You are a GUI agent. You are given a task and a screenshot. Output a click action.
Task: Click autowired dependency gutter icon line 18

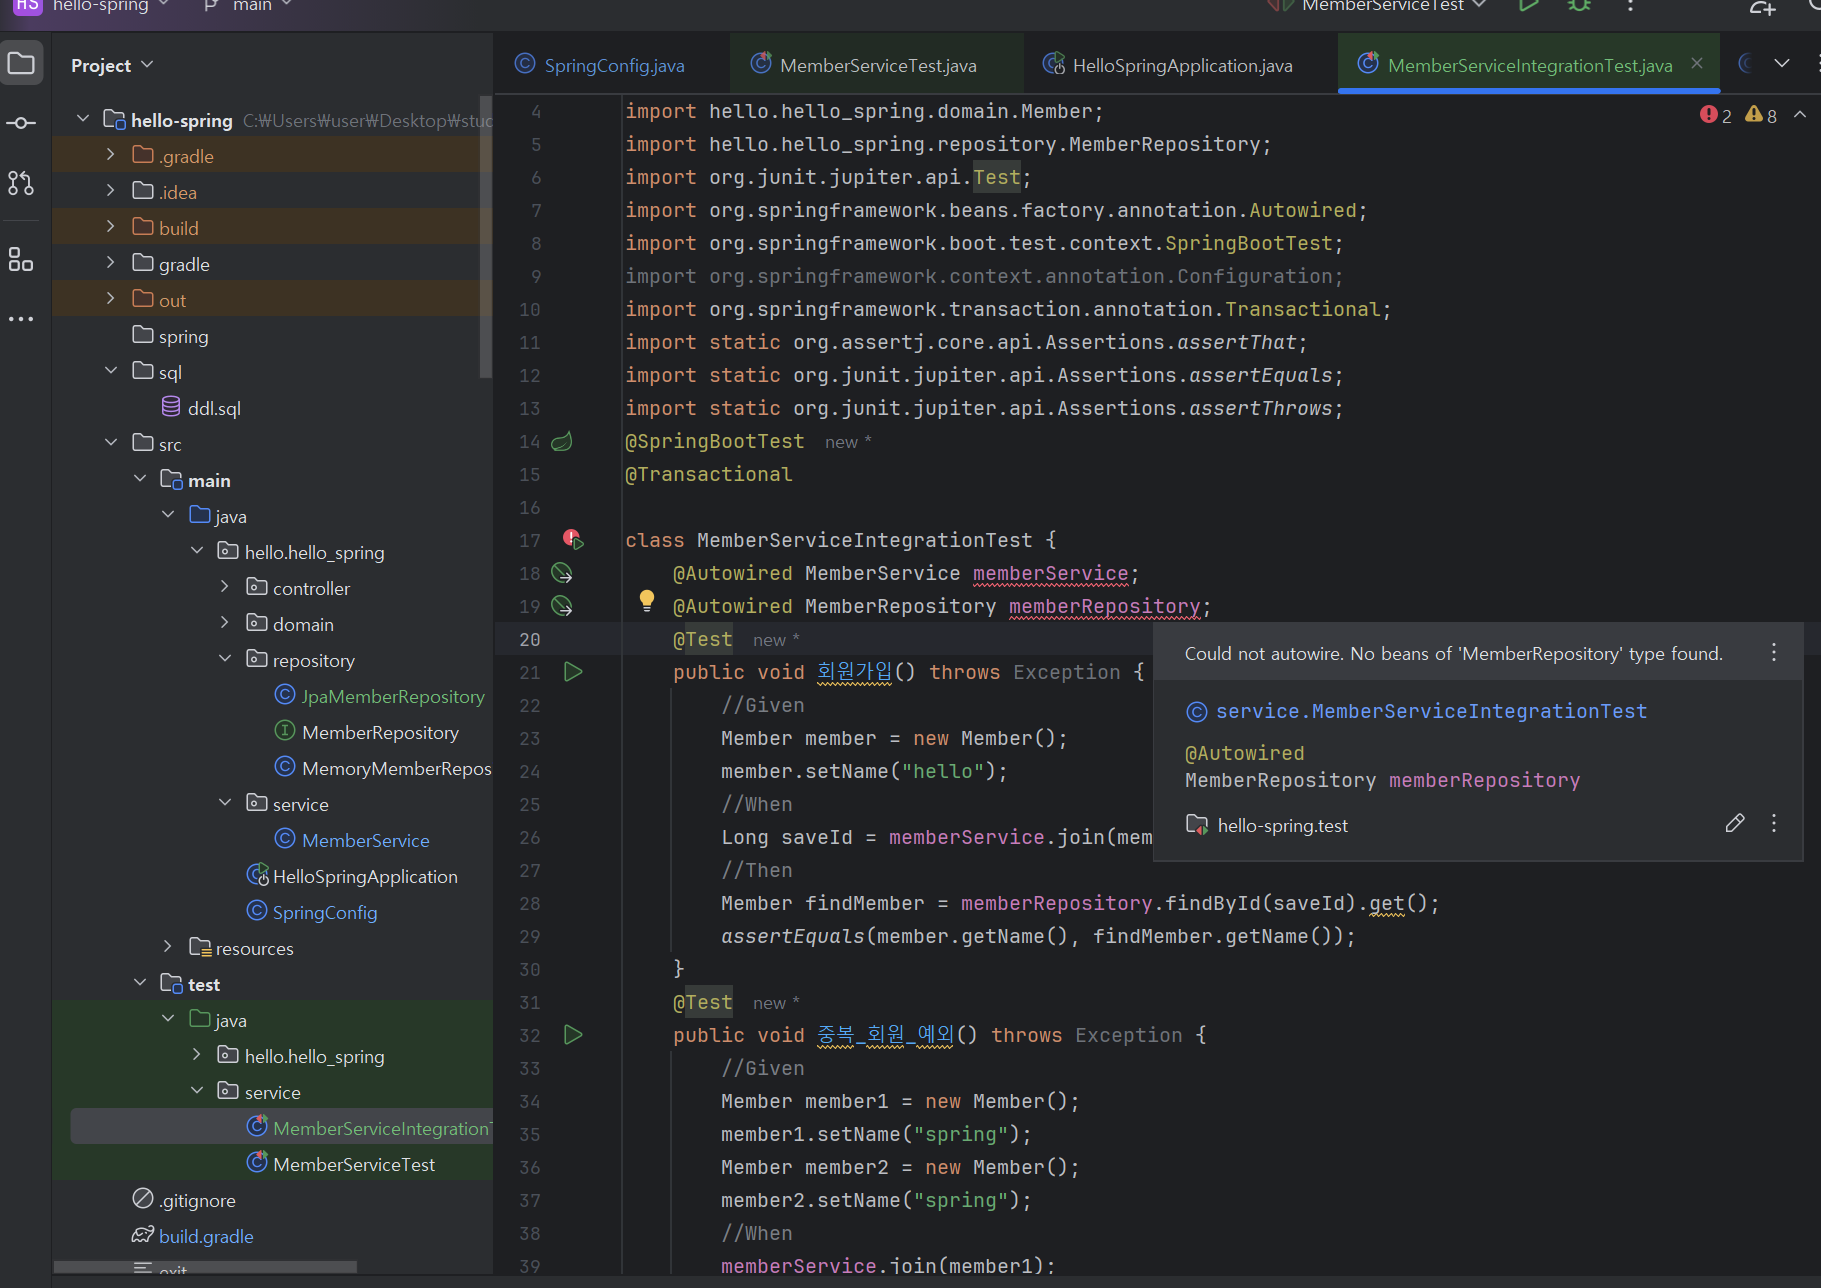tap(562, 573)
